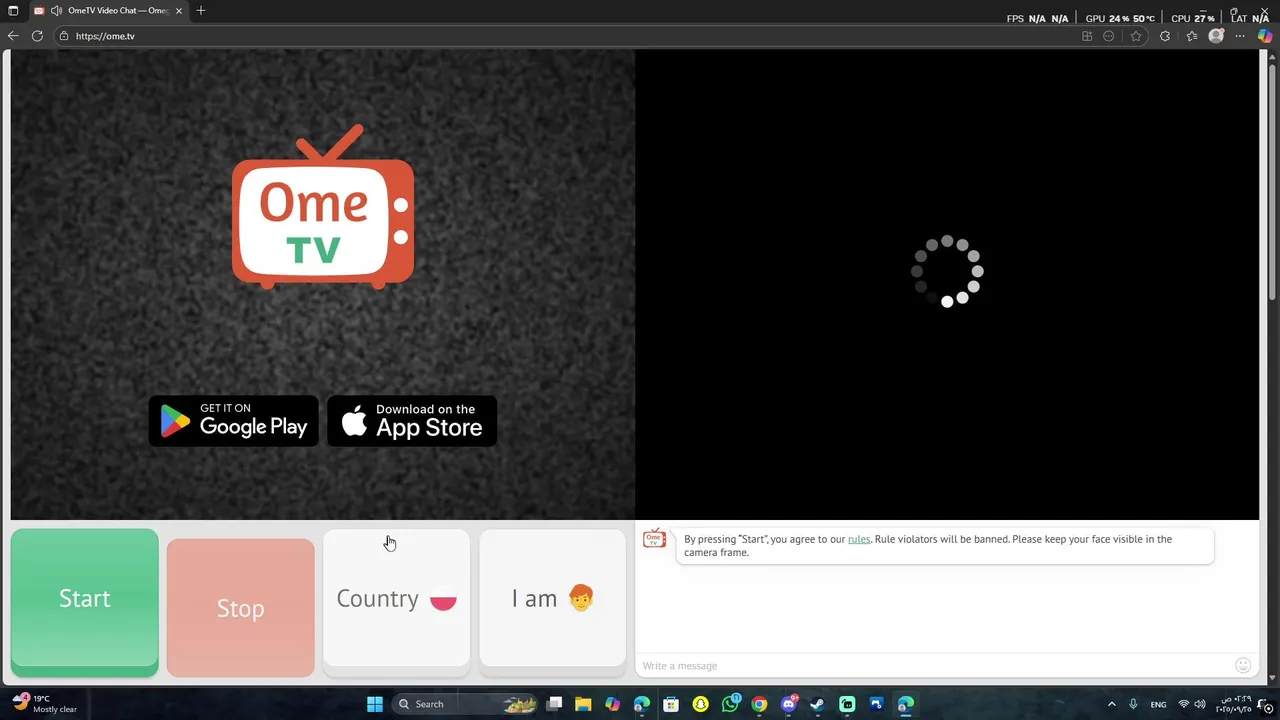
Task: Click the page vertical scrollbar down arrow
Action: click(x=1273, y=678)
